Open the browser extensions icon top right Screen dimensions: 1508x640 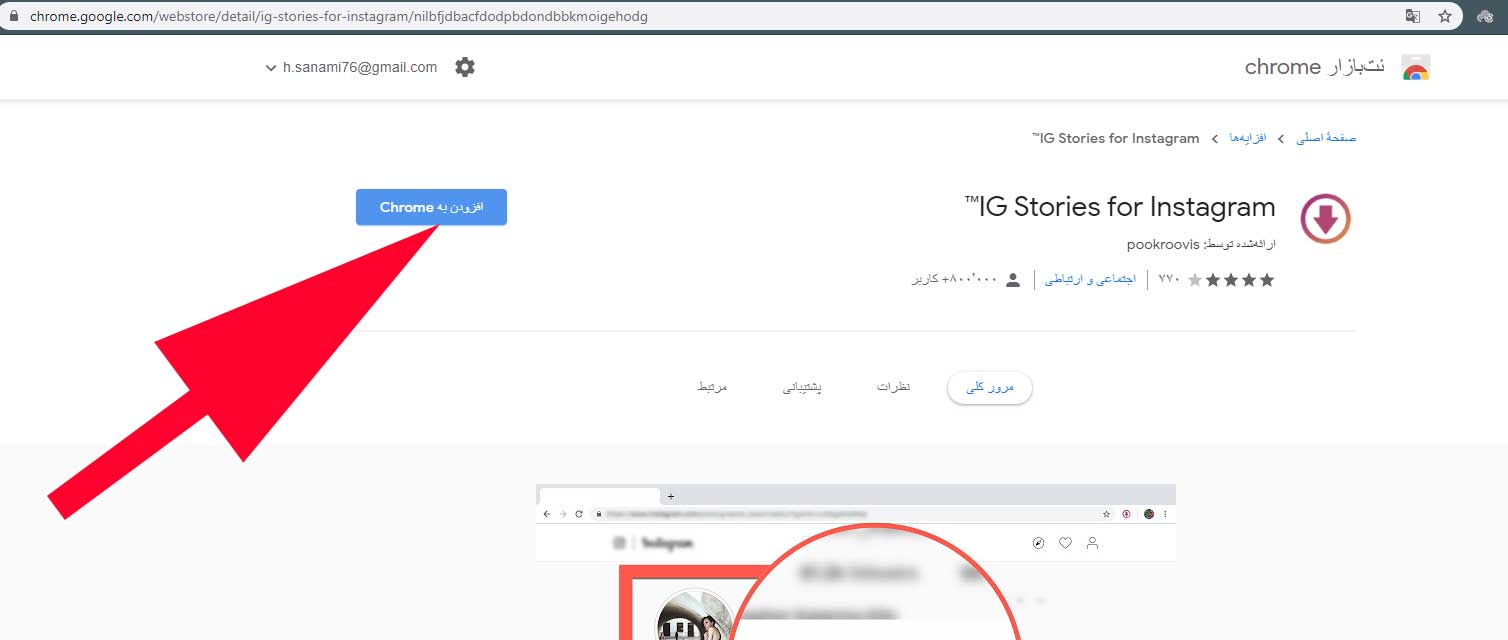point(1486,16)
